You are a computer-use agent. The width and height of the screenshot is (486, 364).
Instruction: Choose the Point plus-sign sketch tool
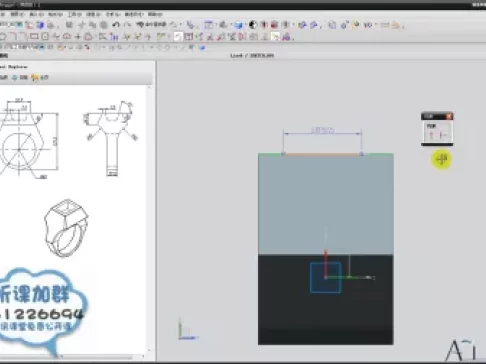[x=78, y=36]
